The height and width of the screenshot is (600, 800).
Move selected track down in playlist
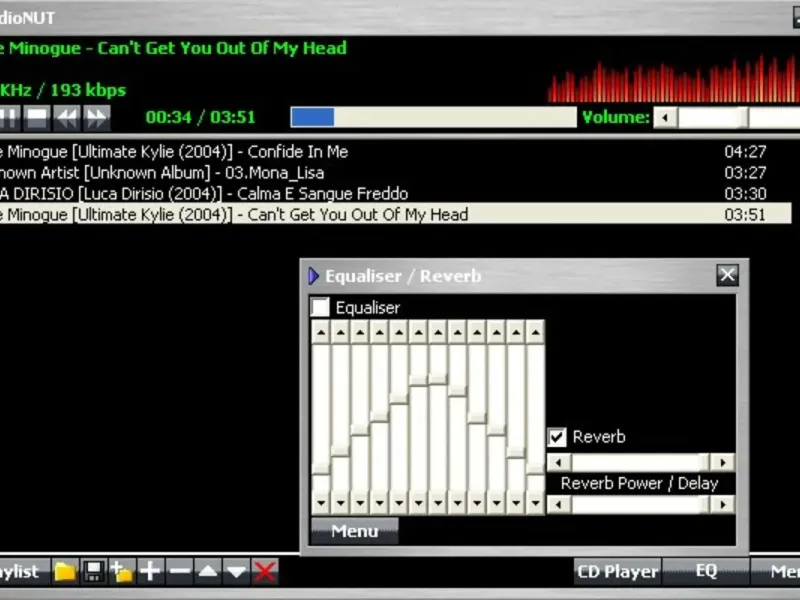tap(236, 571)
